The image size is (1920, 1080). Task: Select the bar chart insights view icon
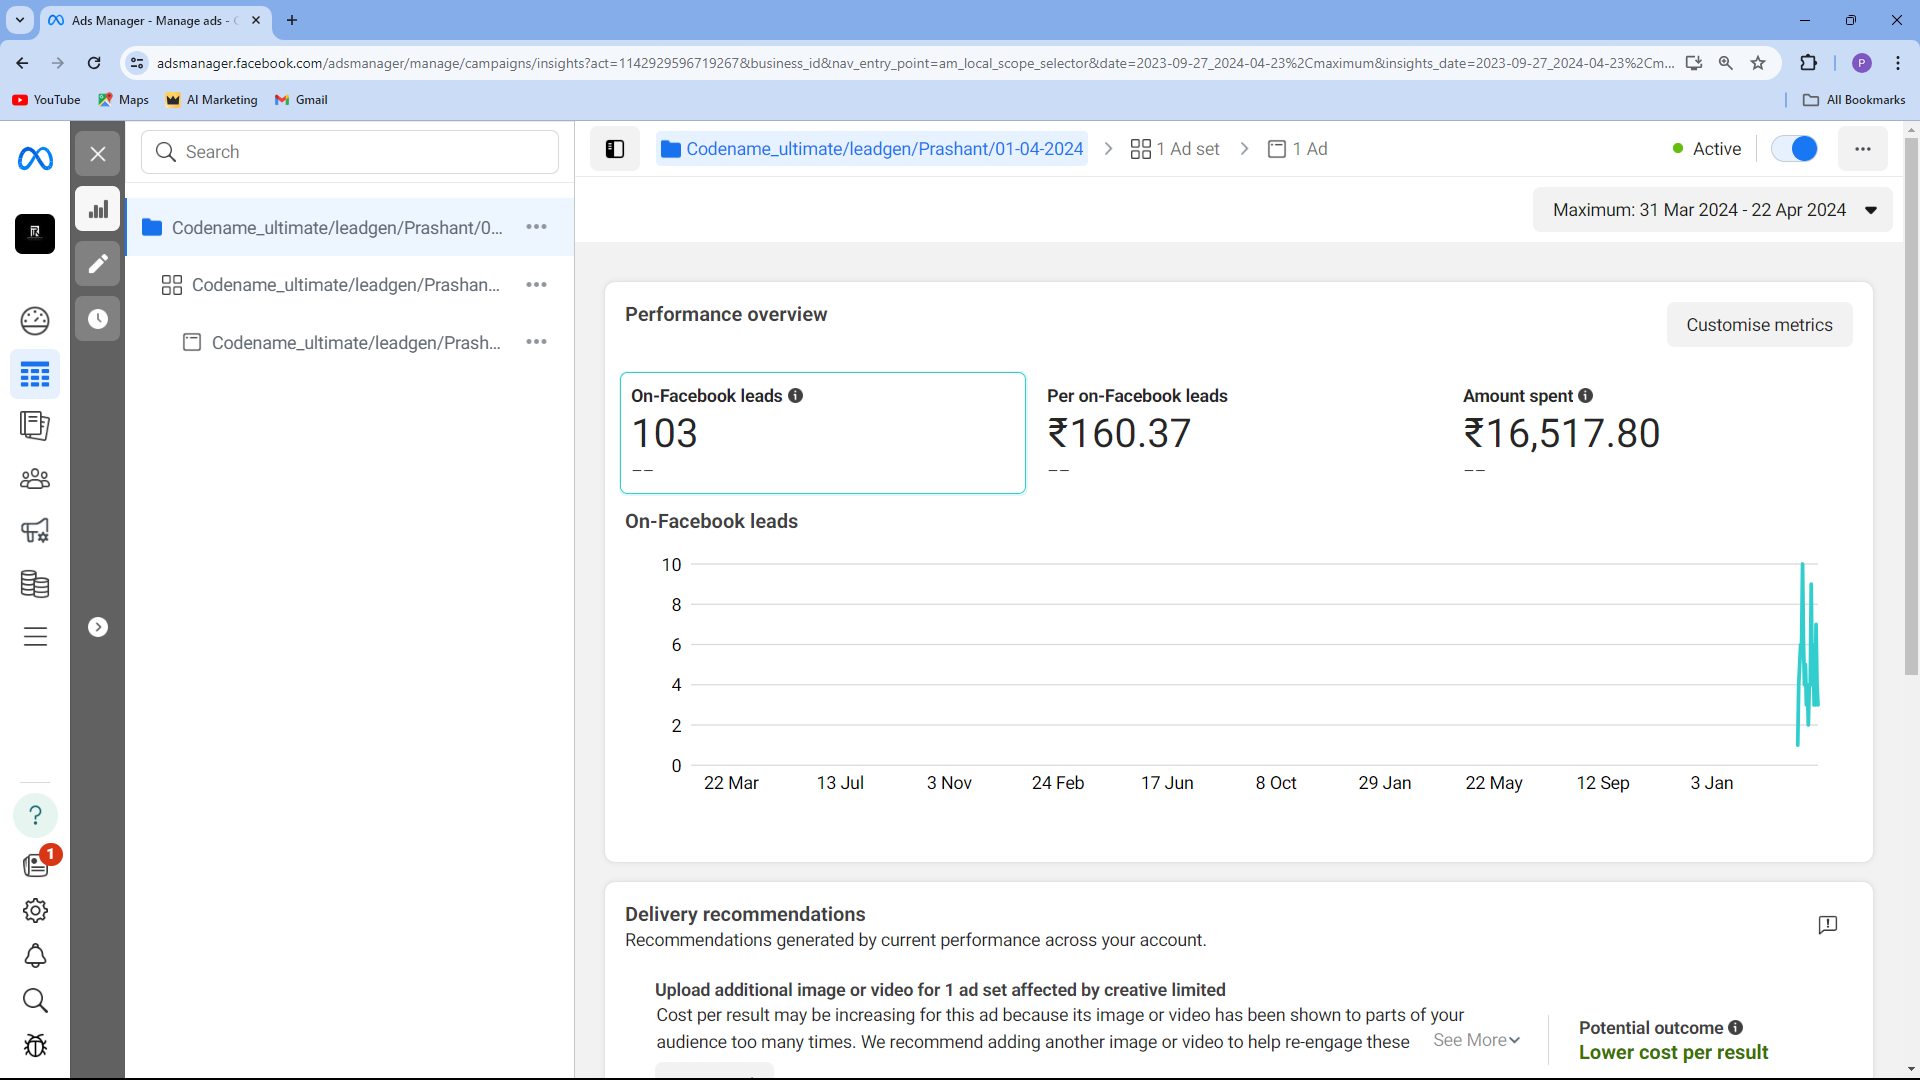[x=98, y=209]
